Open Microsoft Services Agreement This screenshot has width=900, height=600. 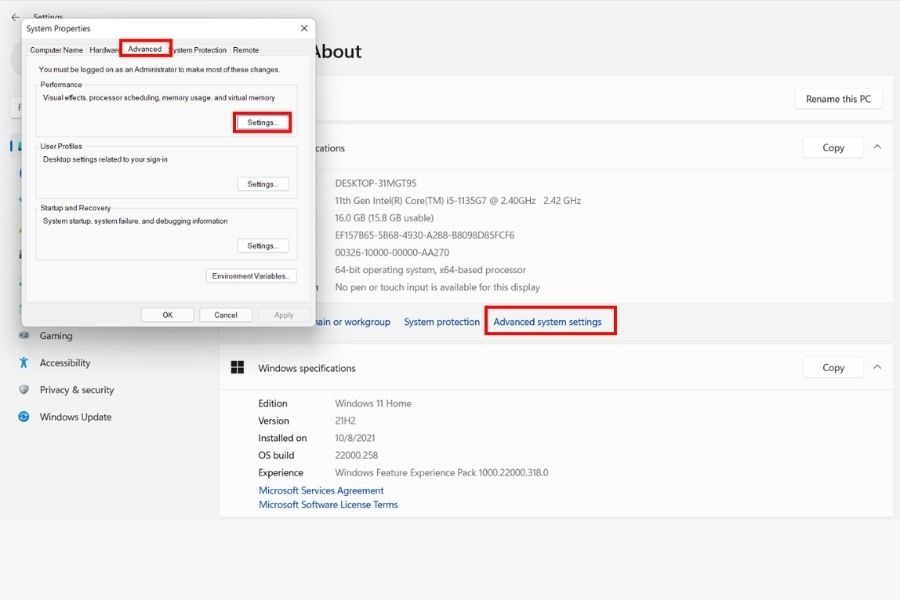[320, 490]
